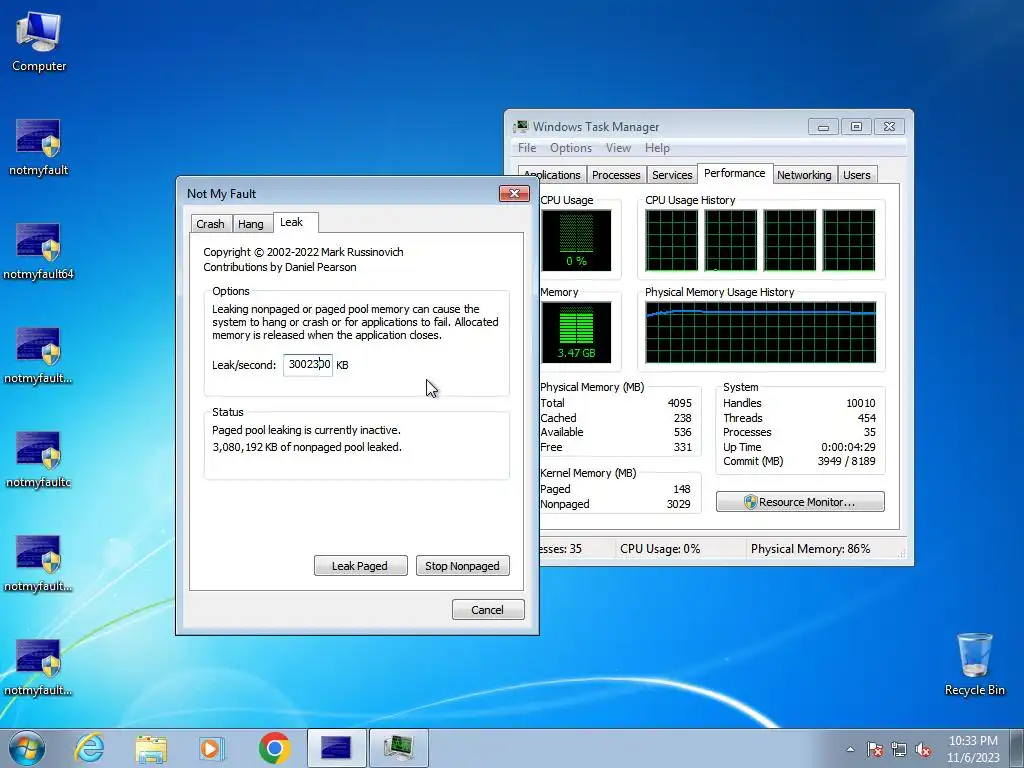Image resolution: width=1024 pixels, height=768 pixels.
Task: Select the Performance tab
Action: point(735,173)
